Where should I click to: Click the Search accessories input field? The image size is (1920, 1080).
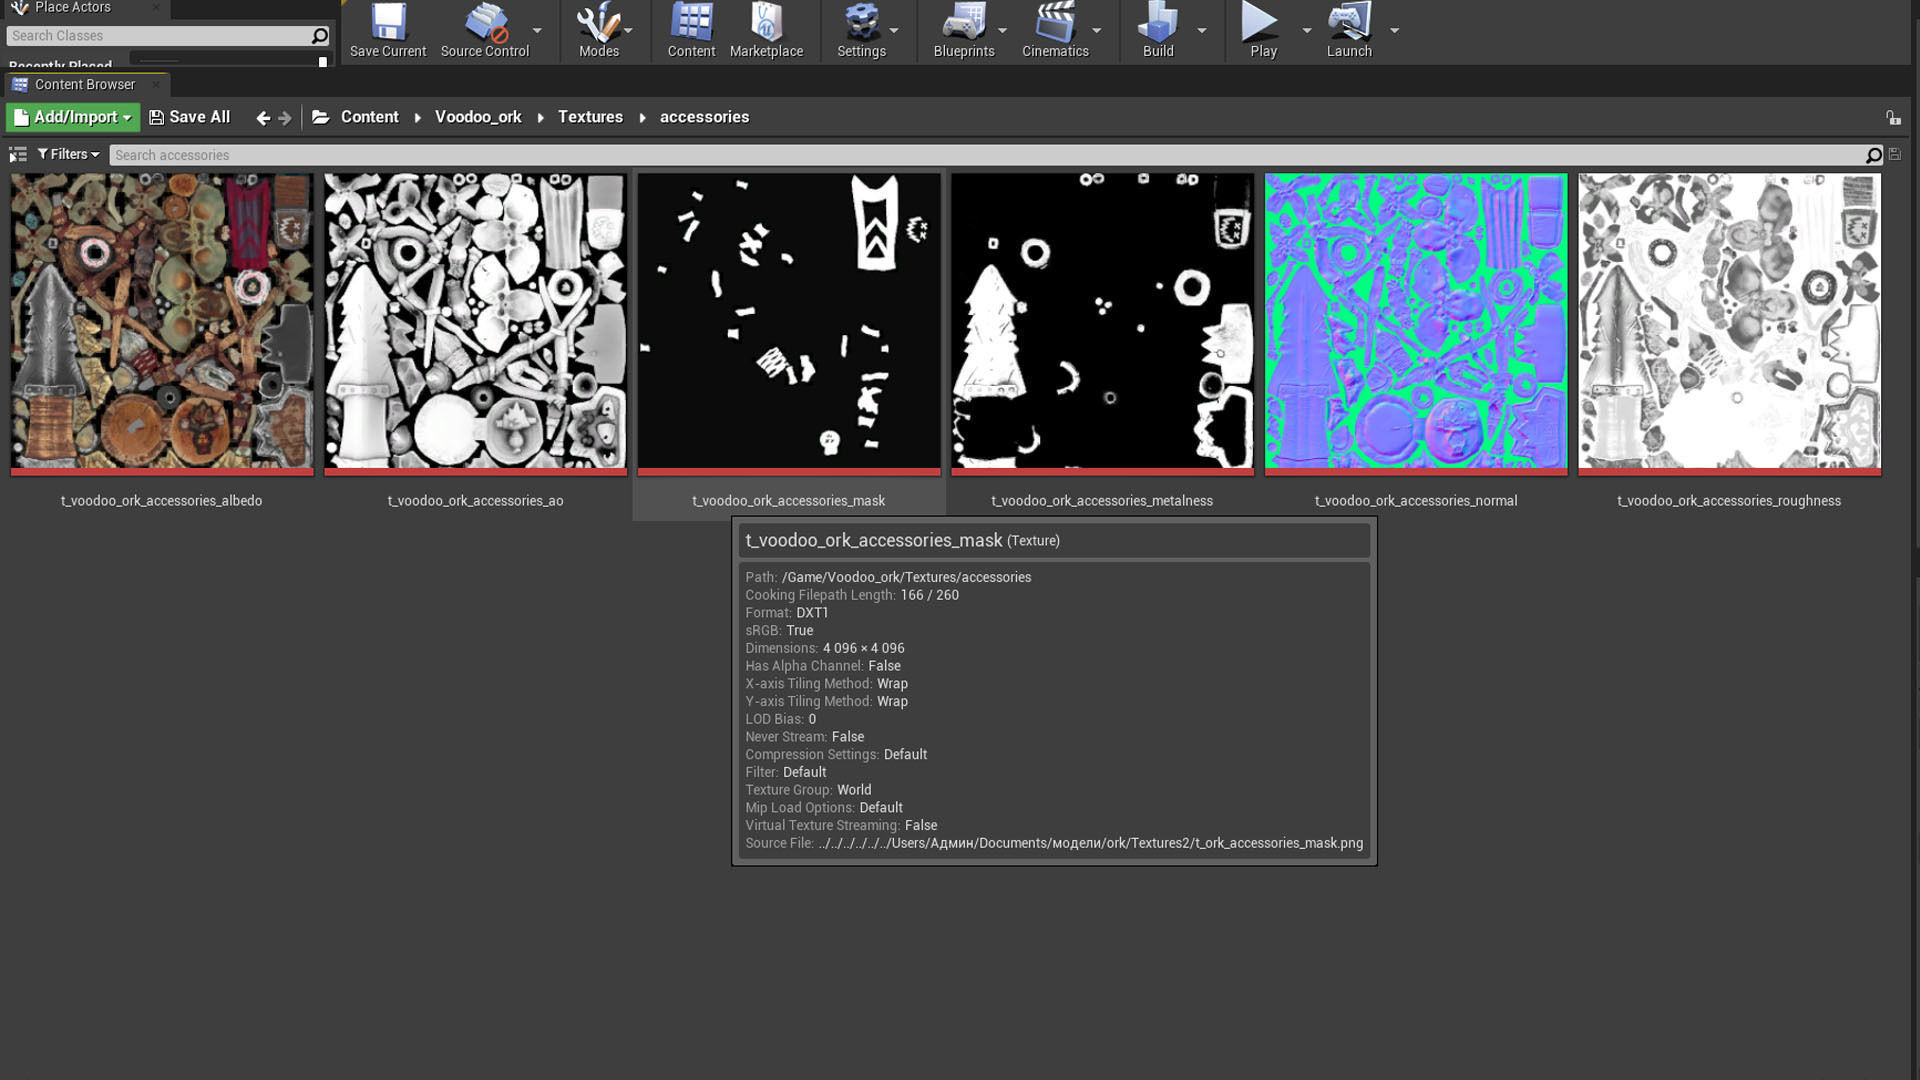point(985,155)
